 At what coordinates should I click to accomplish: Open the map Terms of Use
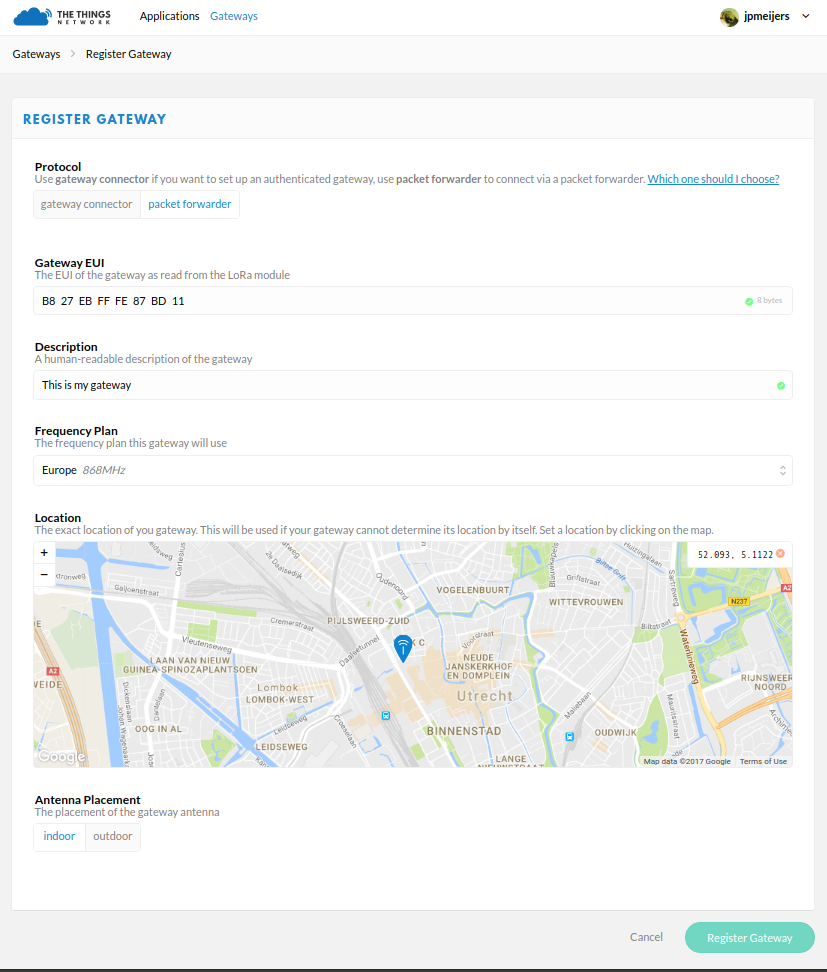click(x=763, y=761)
